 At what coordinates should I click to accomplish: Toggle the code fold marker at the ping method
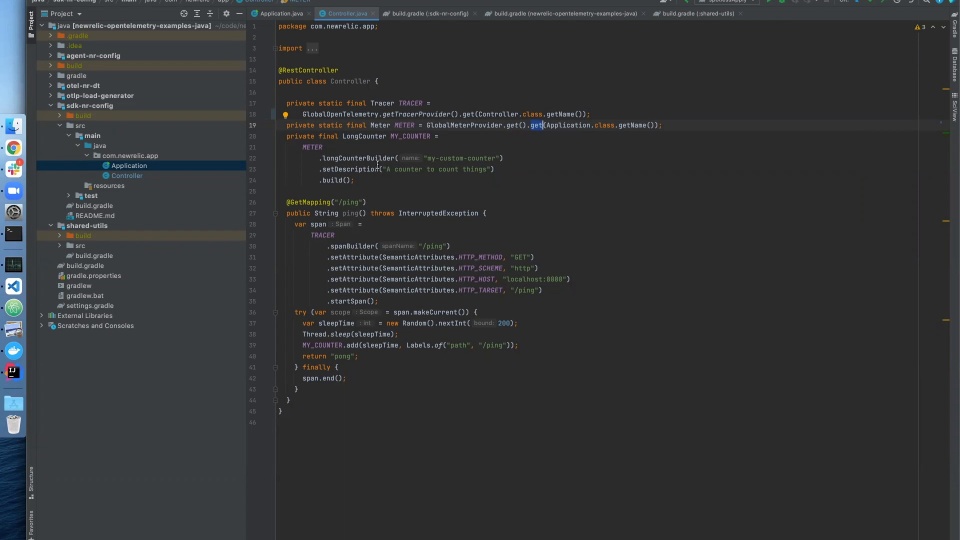click(x=275, y=214)
